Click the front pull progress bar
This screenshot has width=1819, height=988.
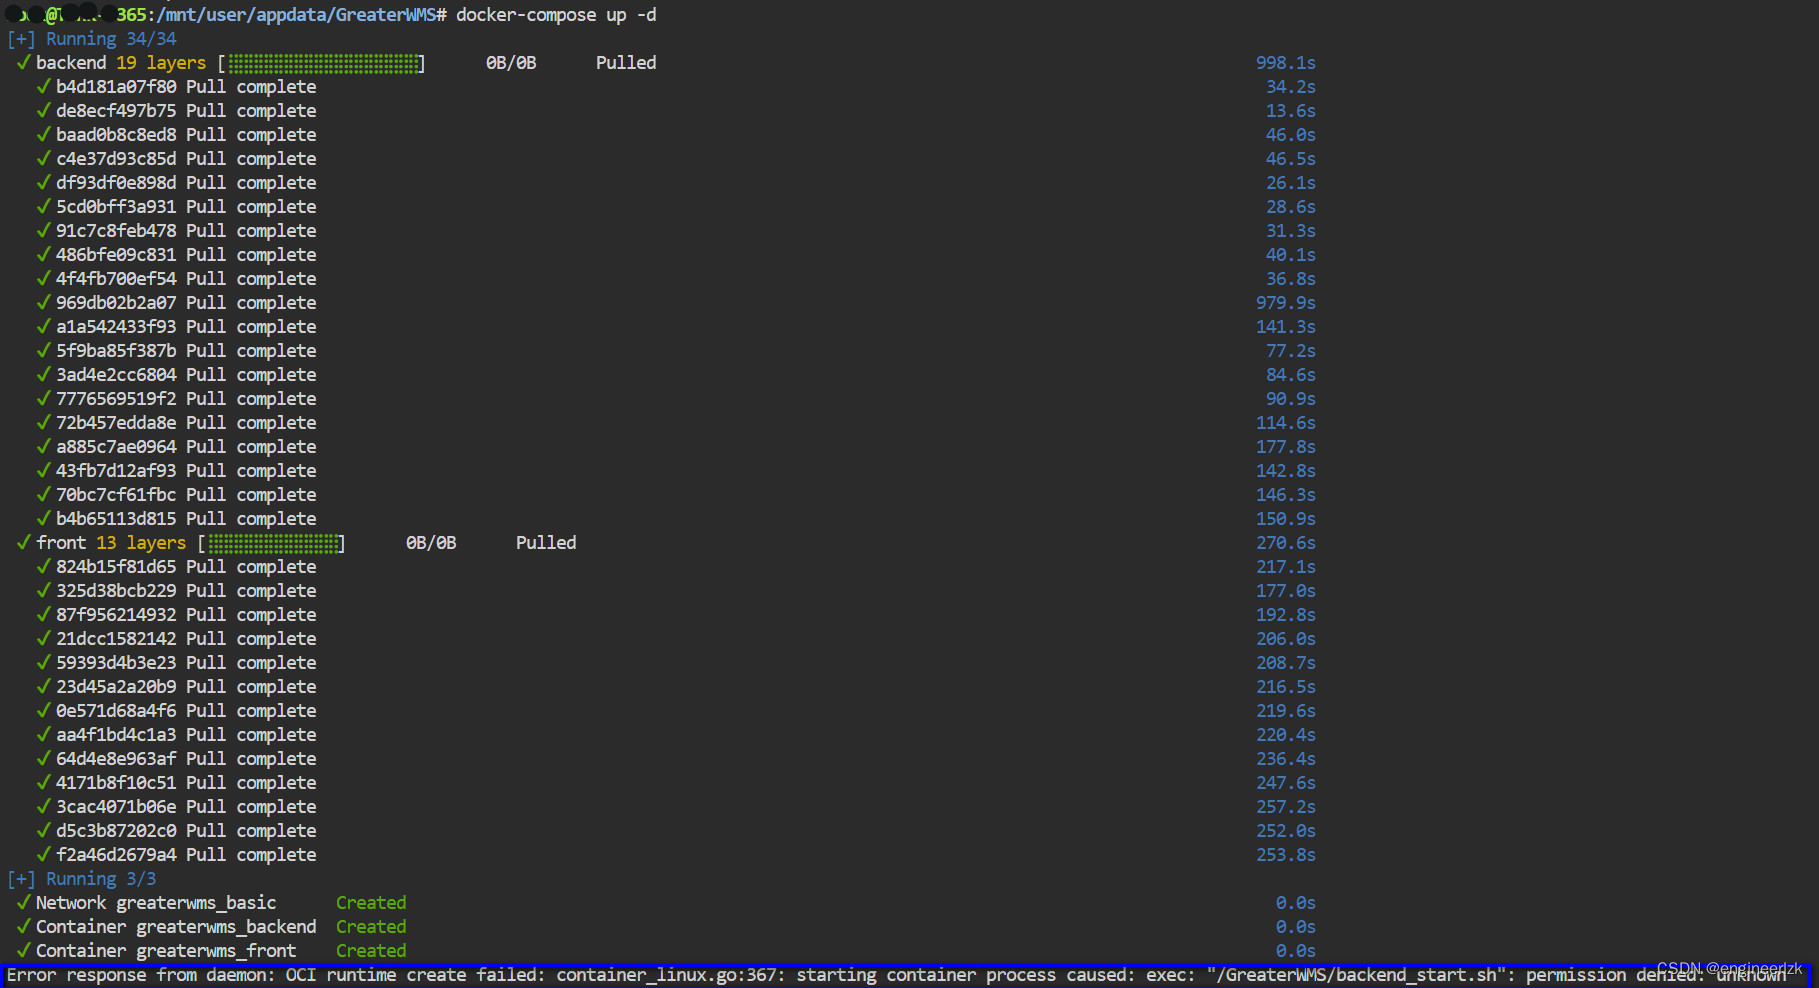point(272,543)
